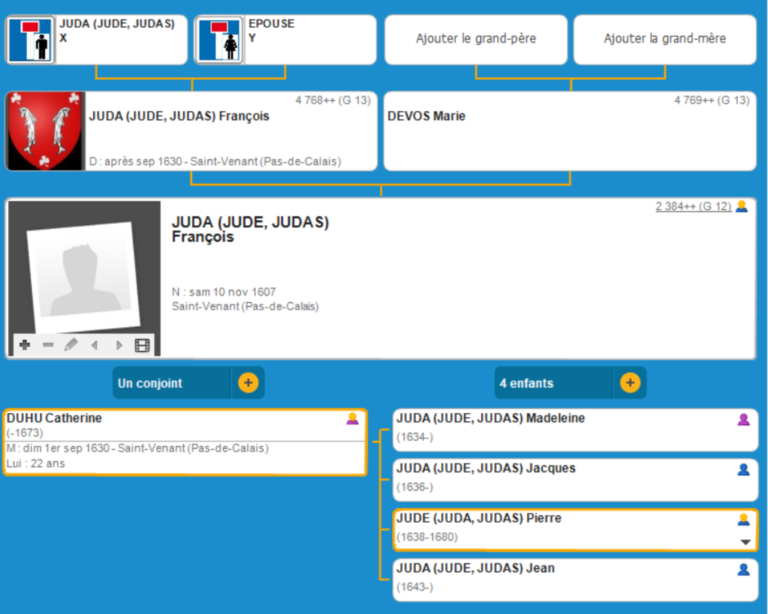Screen dimensions: 768x614
Task: Click the blue person icon beside Jacques
Action: 743,469
